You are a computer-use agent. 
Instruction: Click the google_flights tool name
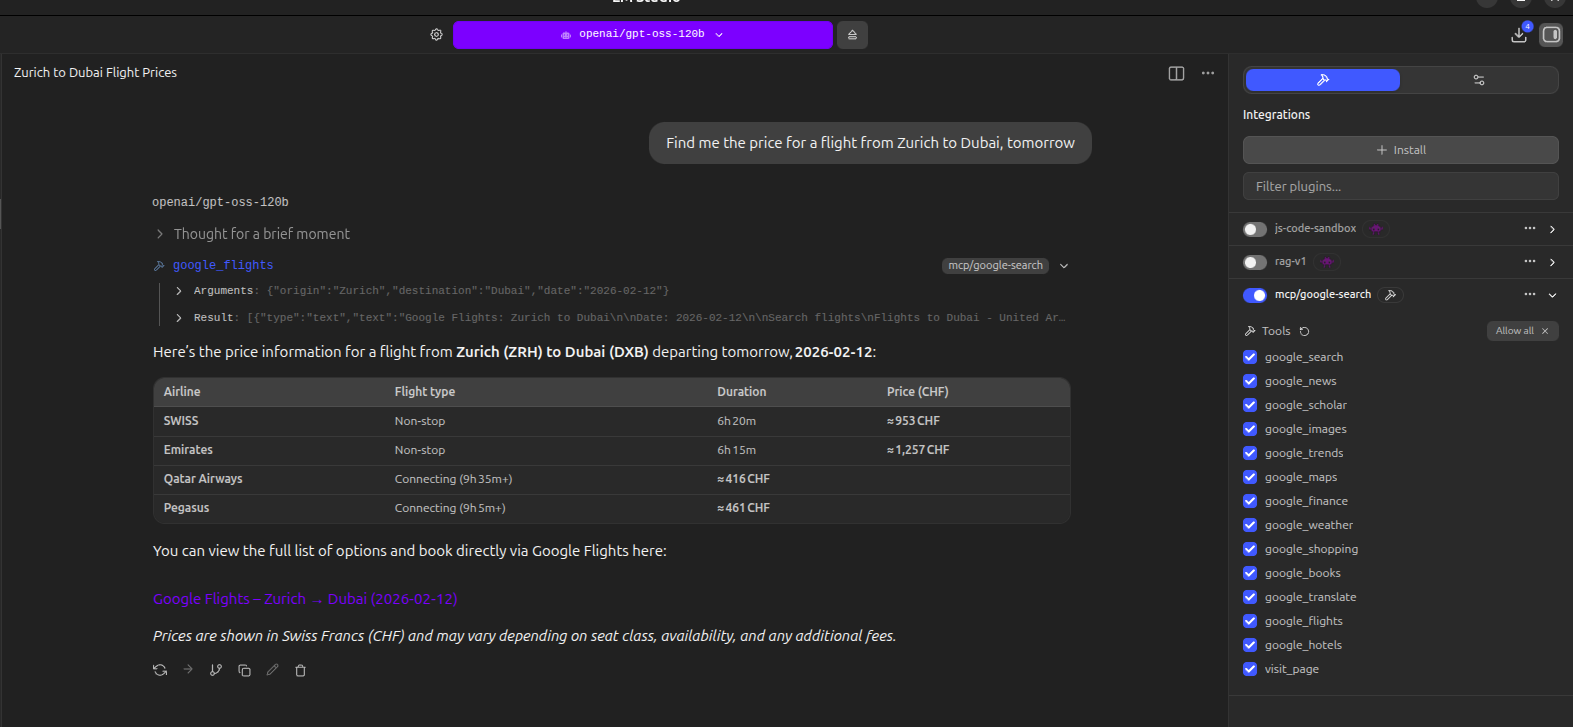pos(223,265)
